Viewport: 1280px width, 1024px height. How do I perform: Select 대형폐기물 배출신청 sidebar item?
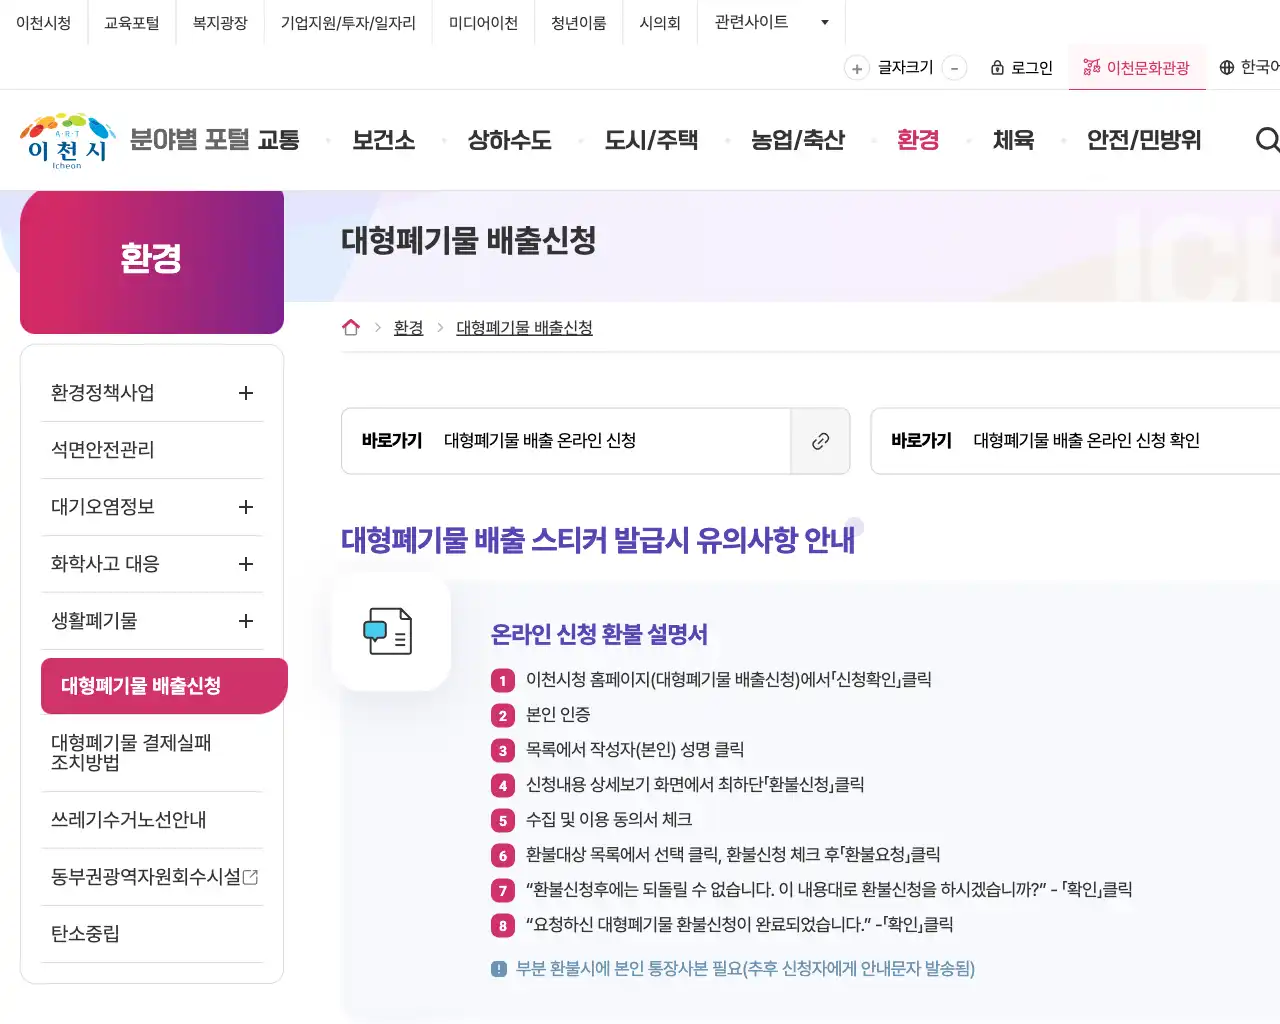click(x=164, y=686)
